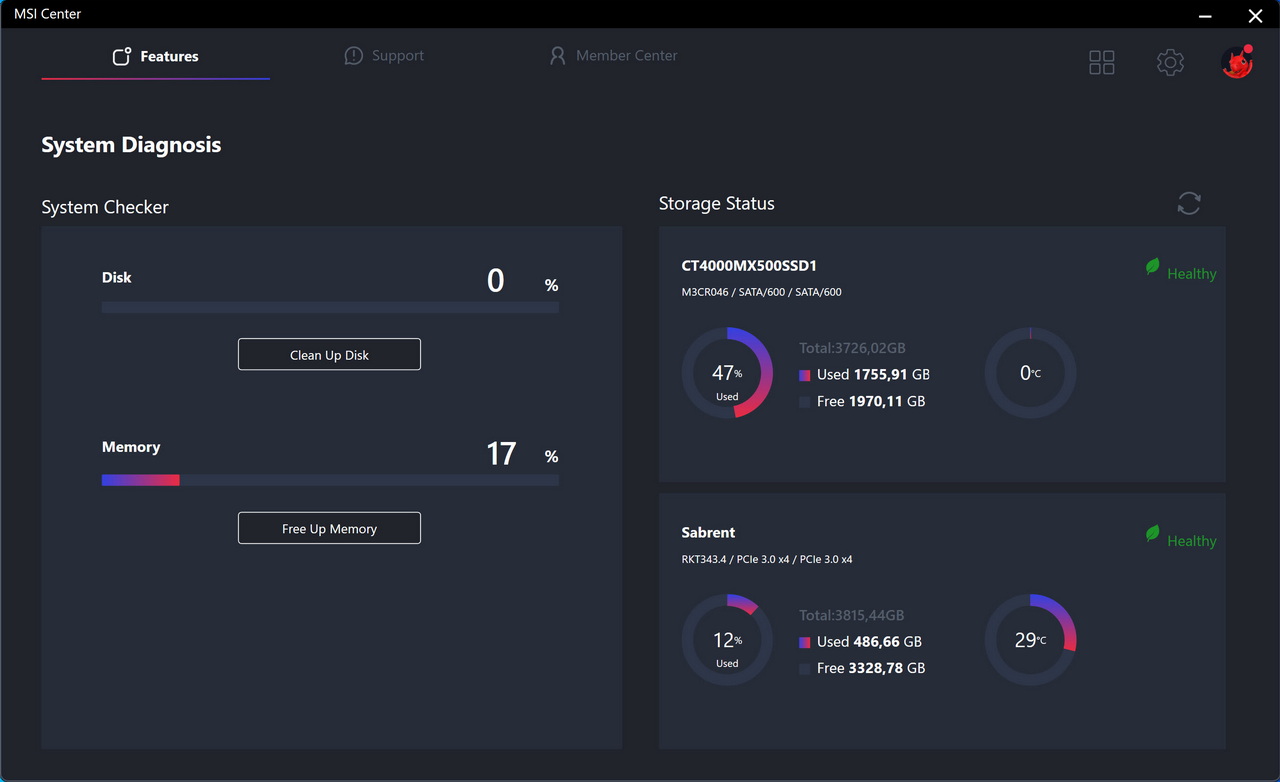Click the Support exclamation bubble icon

point(353,56)
